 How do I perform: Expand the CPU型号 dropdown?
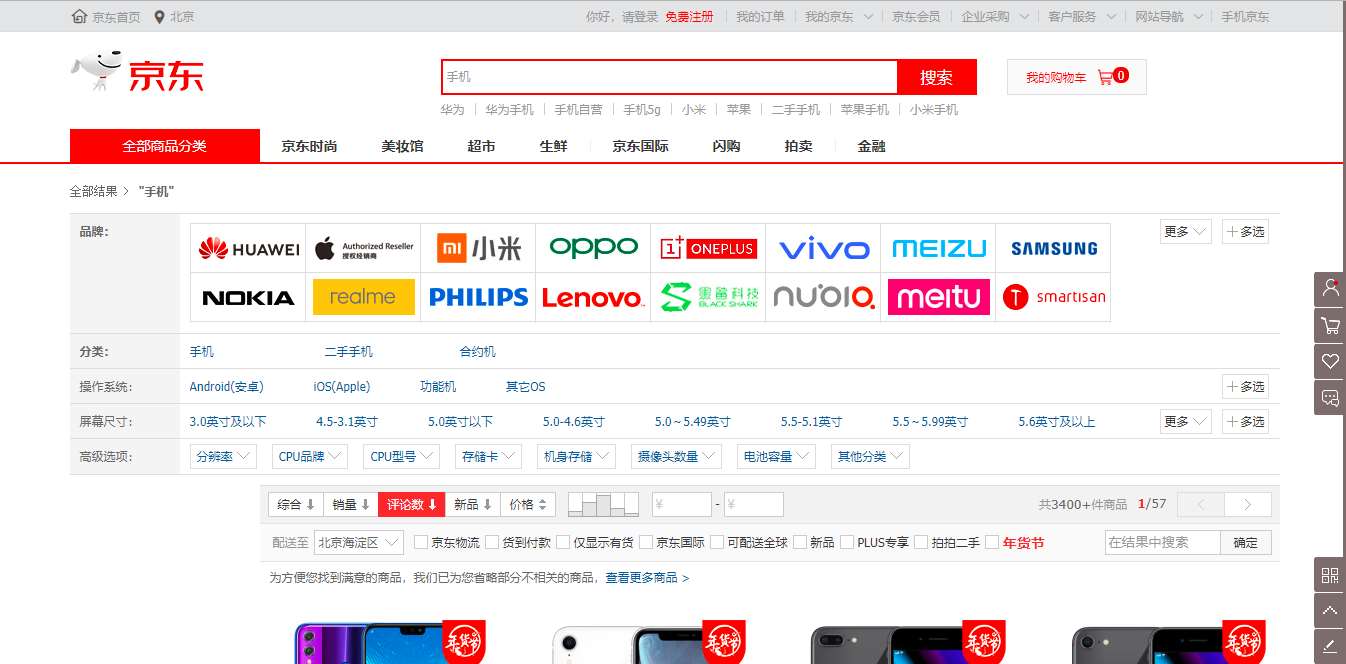[401, 457]
